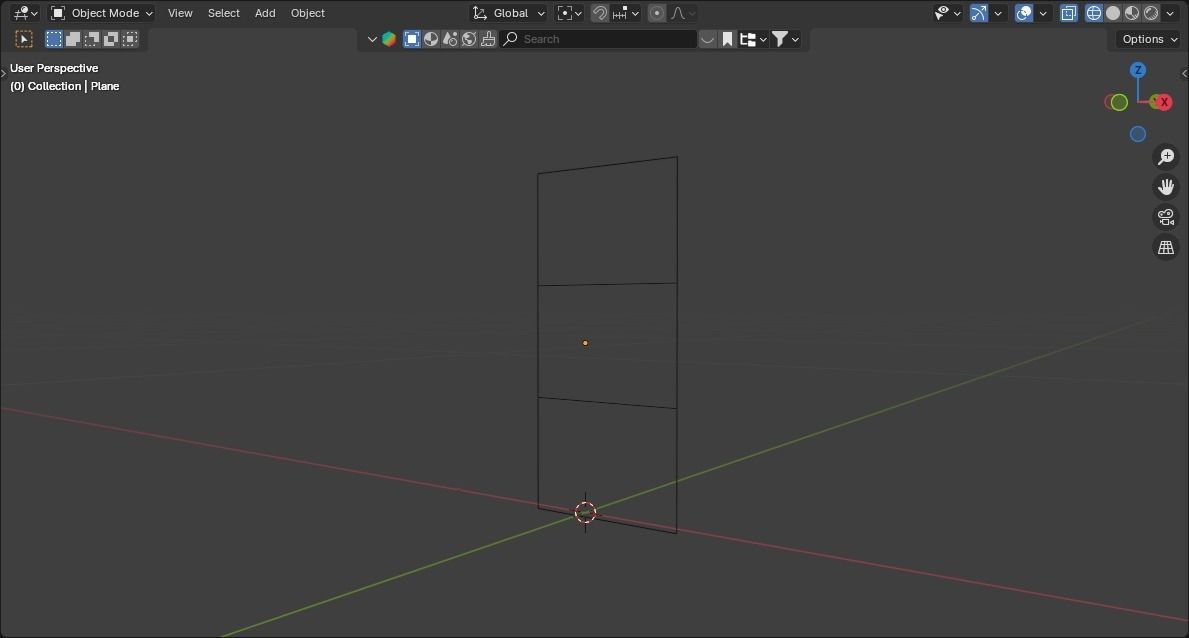Open the snapping options dropdown

[x=626, y=13]
